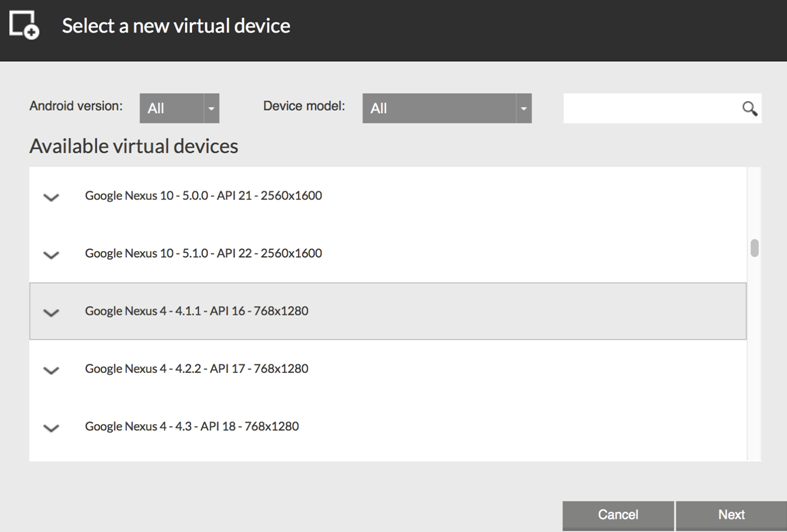Expand Google Nexus 4 4.3 API 18 chevron
The height and width of the screenshot is (532, 787).
[x=51, y=428]
